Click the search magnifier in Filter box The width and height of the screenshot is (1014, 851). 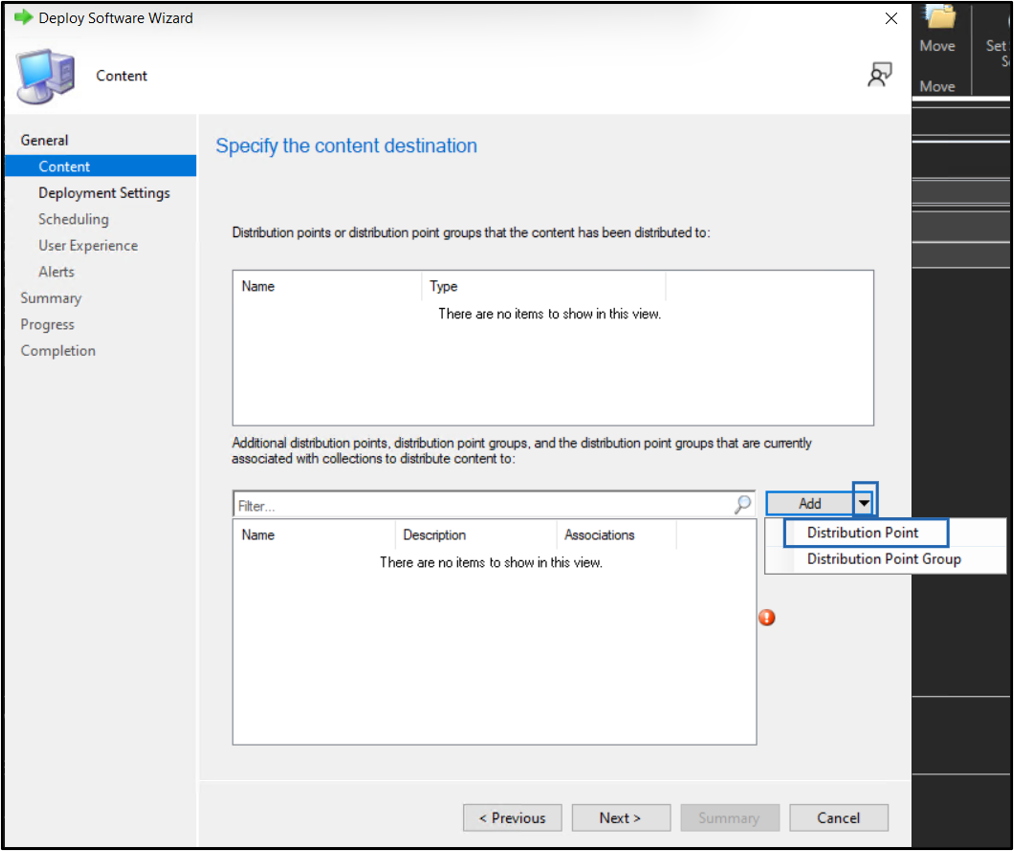tap(743, 504)
